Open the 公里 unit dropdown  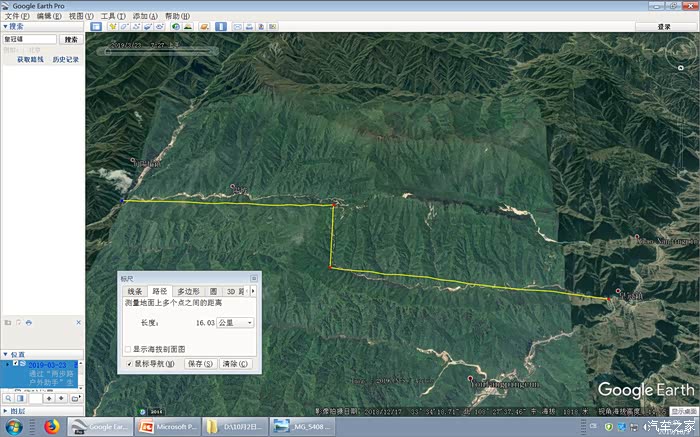(235, 323)
